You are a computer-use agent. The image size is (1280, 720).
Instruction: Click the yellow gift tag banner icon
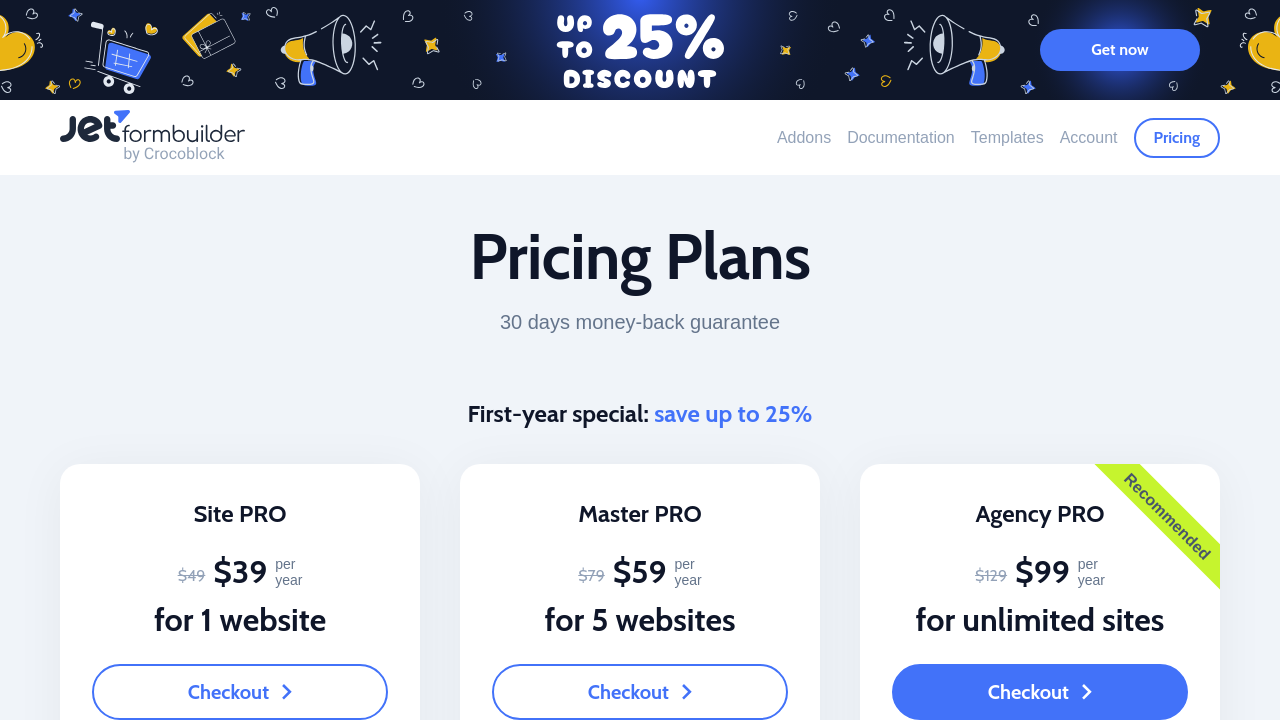click(209, 35)
